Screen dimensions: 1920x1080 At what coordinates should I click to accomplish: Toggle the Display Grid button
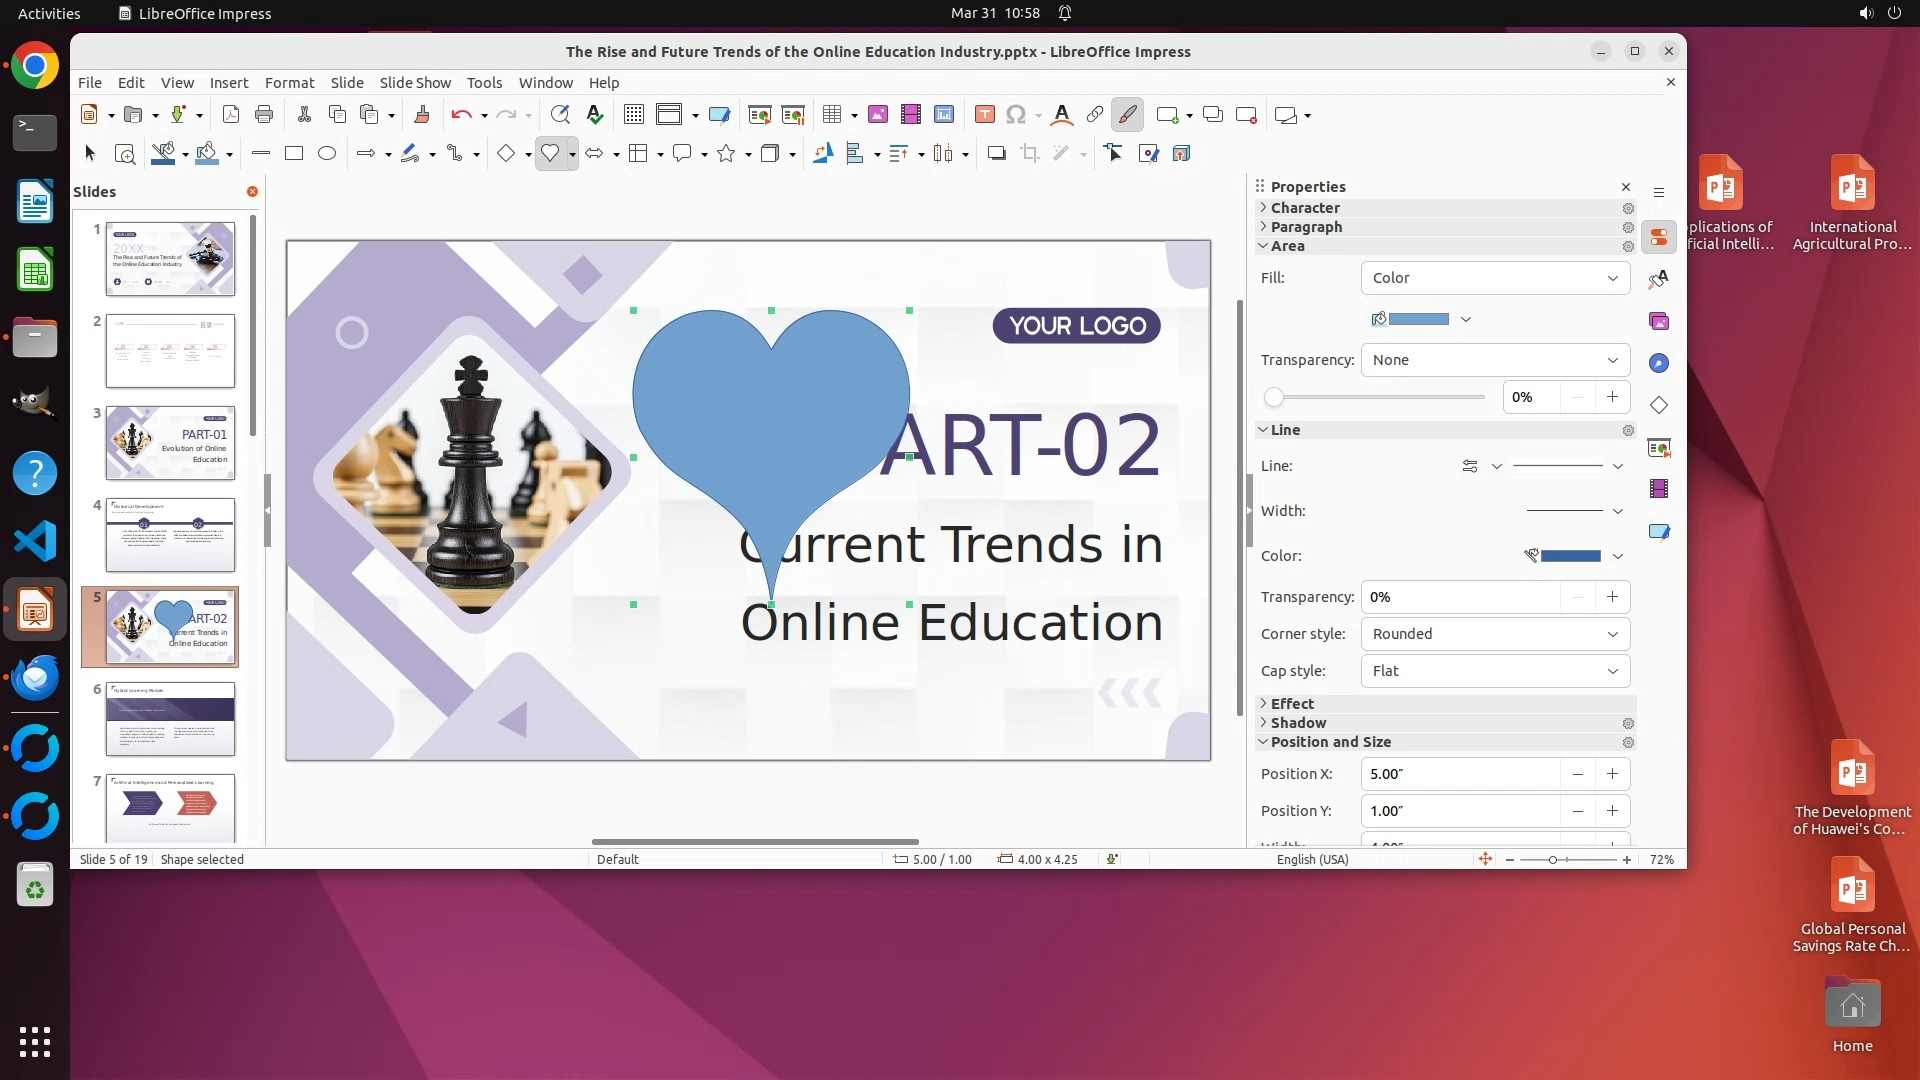tap(634, 115)
